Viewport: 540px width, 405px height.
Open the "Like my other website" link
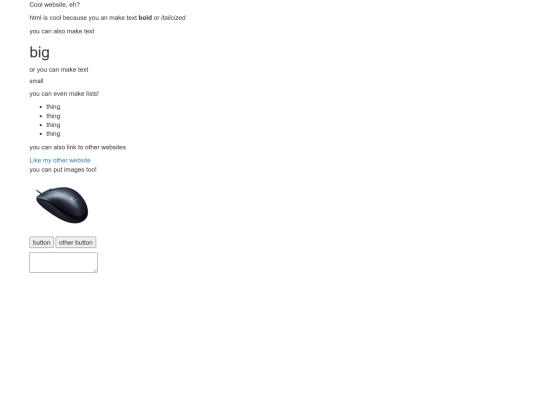[60, 160]
